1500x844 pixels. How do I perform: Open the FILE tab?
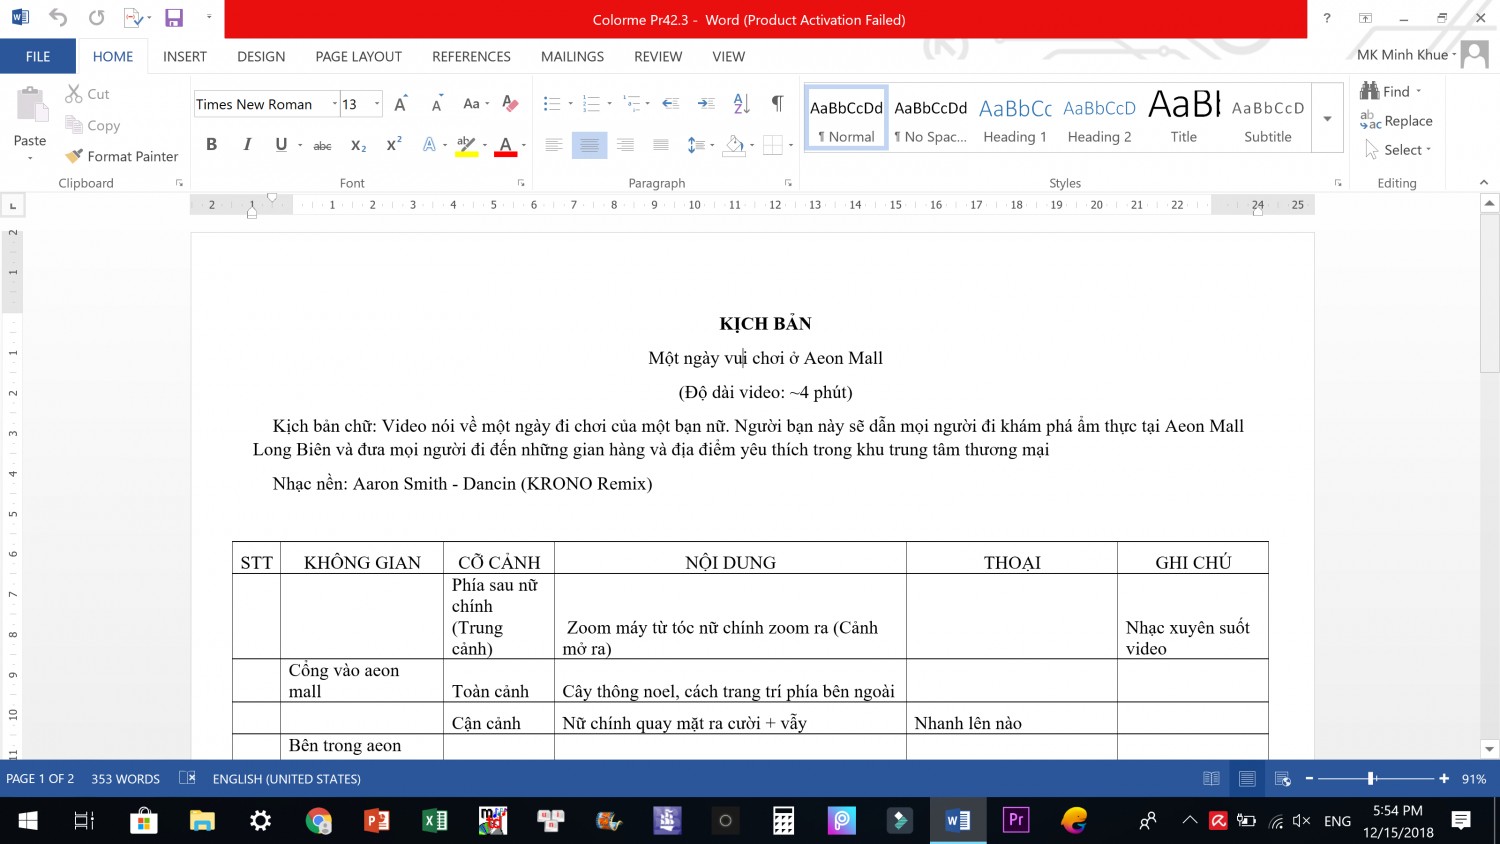(x=38, y=57)
